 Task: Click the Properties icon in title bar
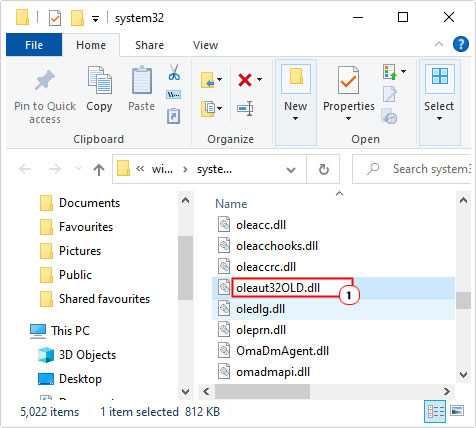[x=55, y=18]
